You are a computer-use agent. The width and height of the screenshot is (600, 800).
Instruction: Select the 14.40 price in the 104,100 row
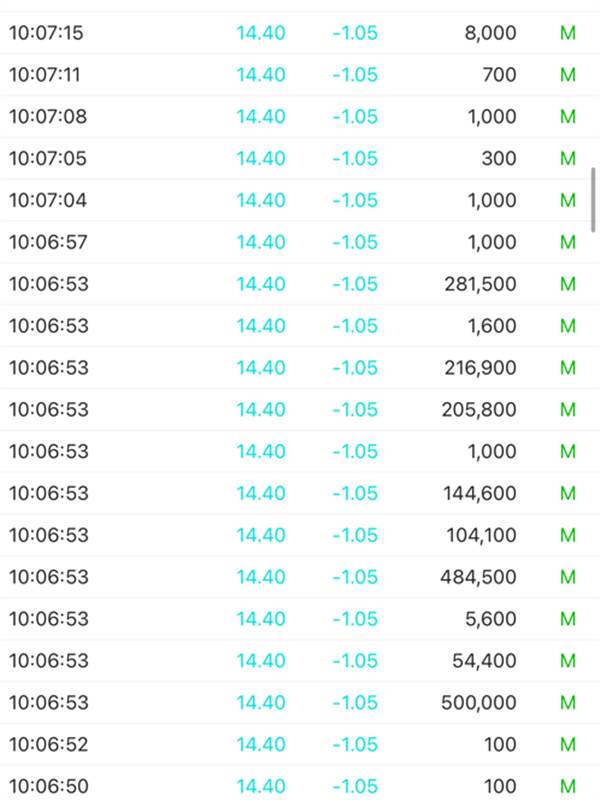[x=261, y=536]
